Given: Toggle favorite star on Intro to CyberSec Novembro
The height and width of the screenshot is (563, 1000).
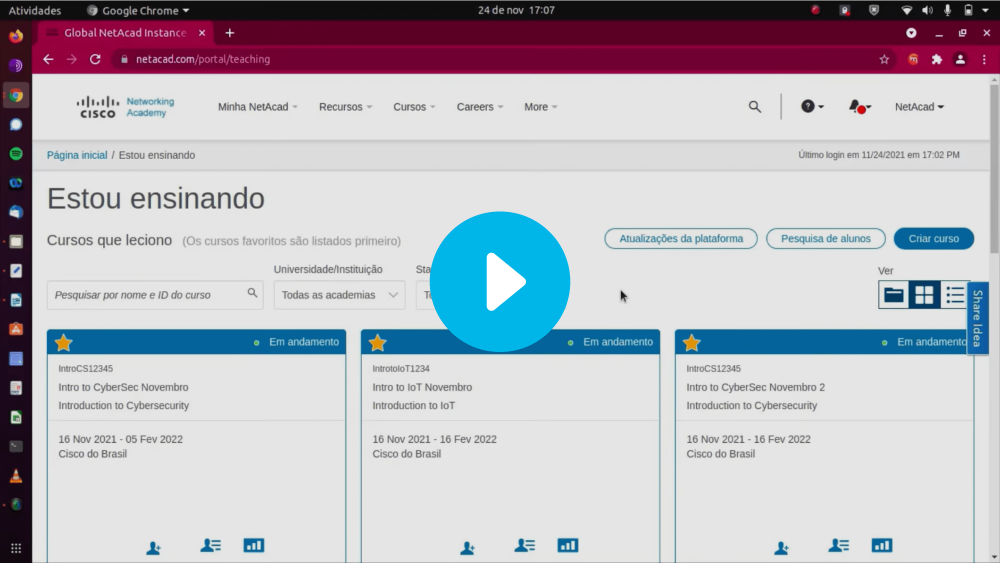Looking at the screenshot, I should tap(63, 342).
